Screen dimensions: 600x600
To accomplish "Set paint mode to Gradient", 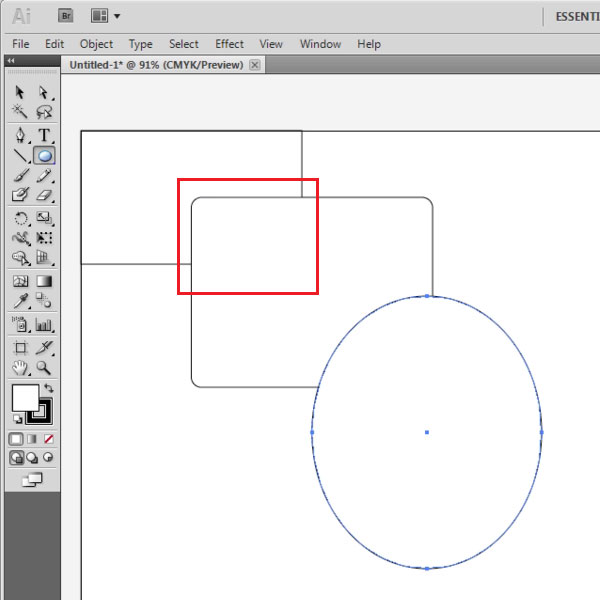I will coord(32,439).
